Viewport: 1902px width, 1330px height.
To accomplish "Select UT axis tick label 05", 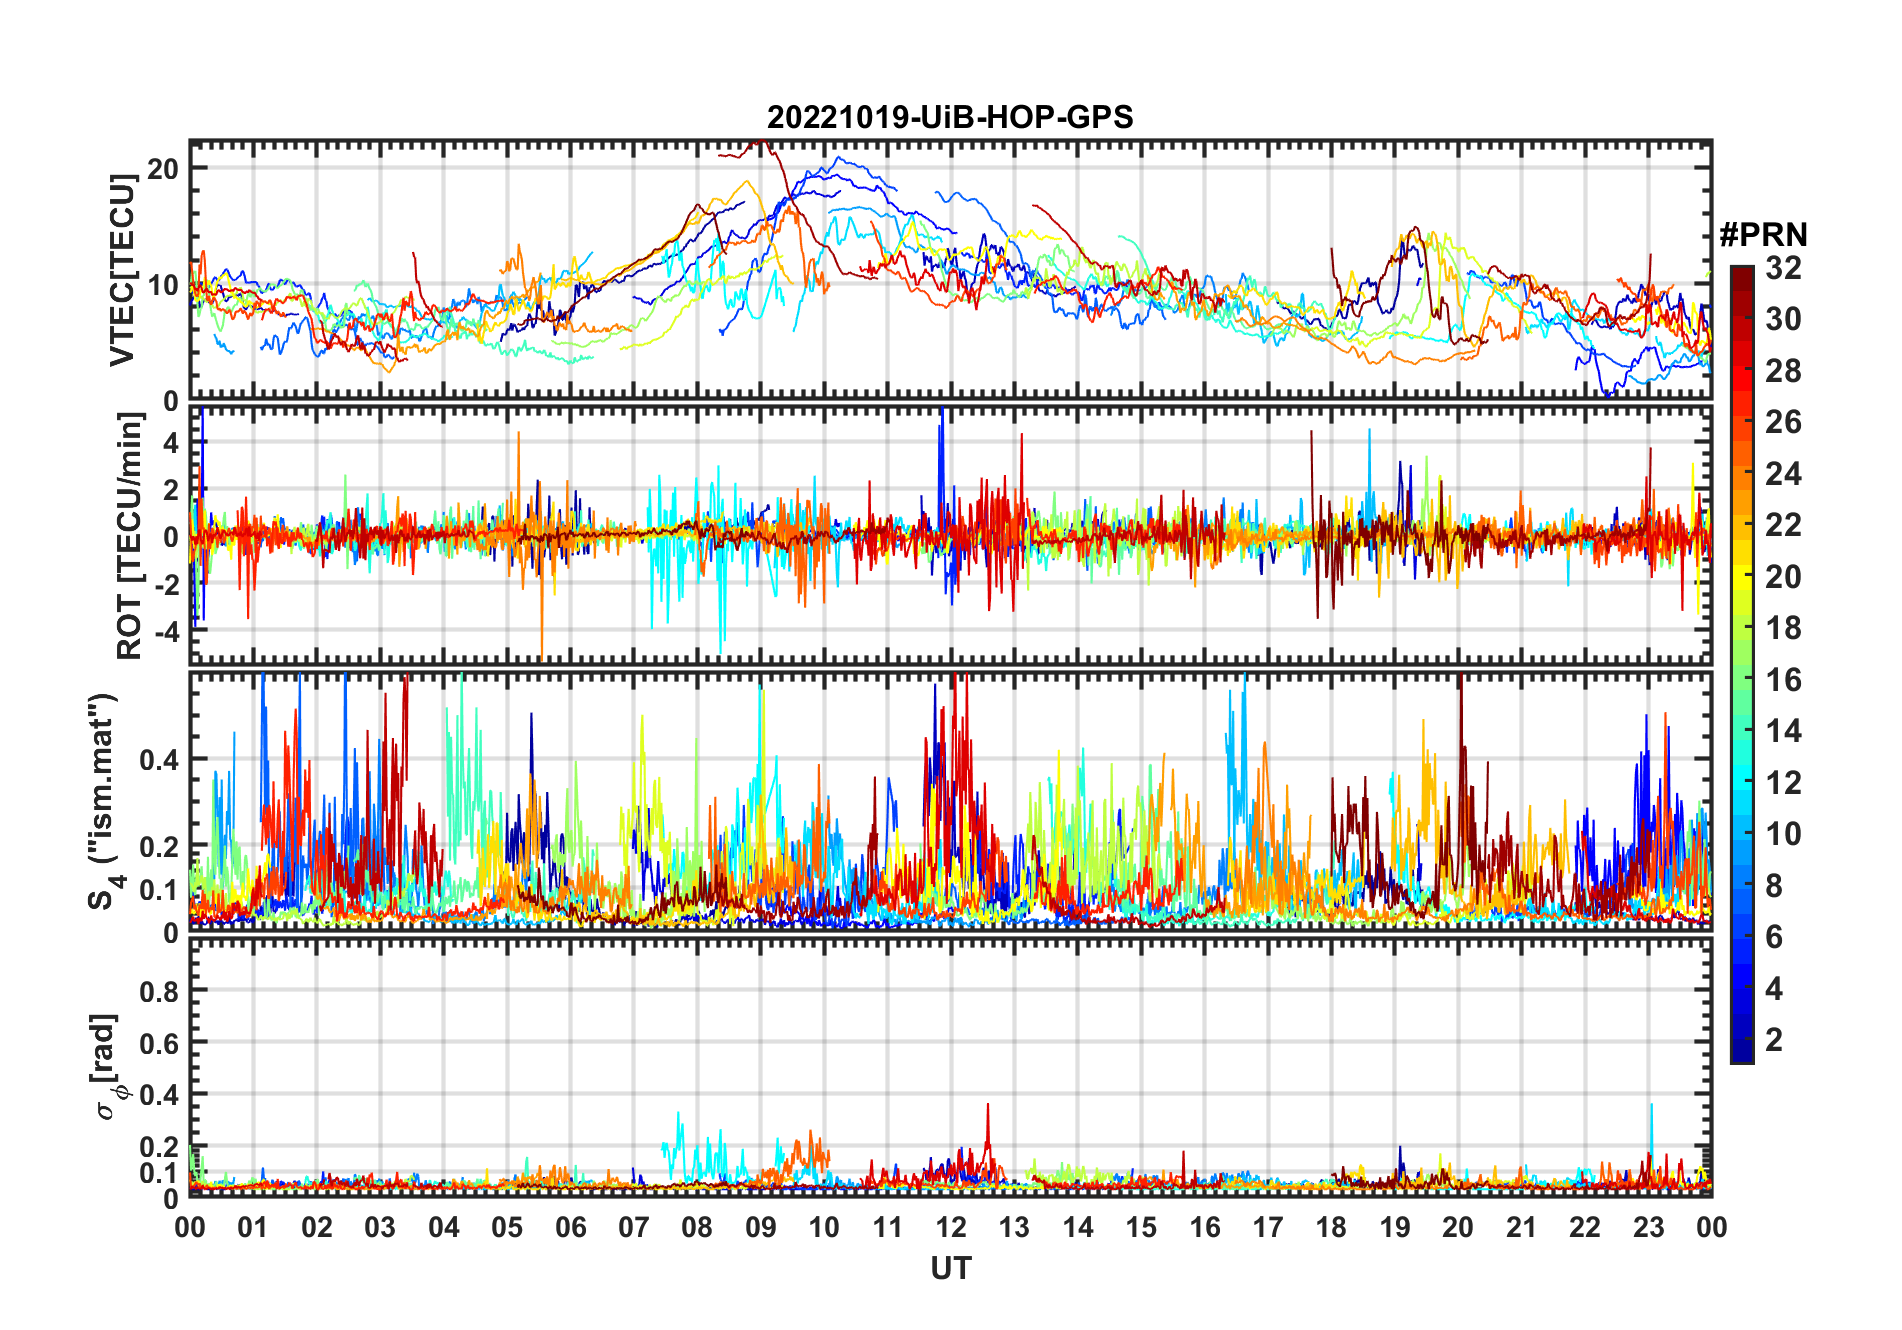I will point(507,1227).
